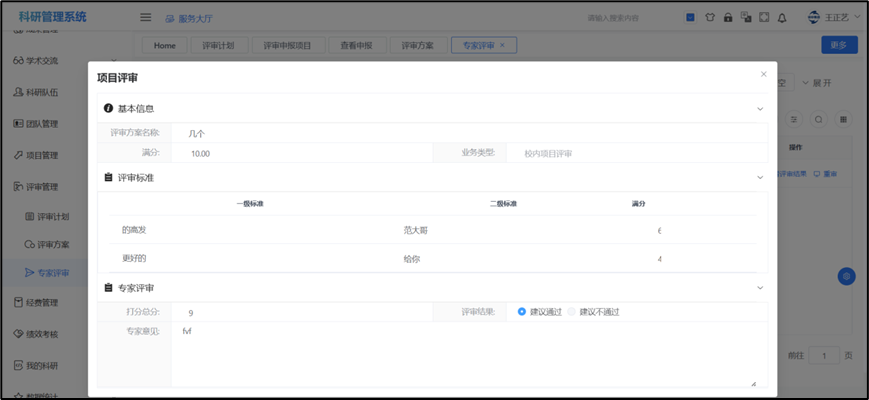
Task: Close the 项目评审 dialog
Action: pyautogui.click(x=763, y=74)
